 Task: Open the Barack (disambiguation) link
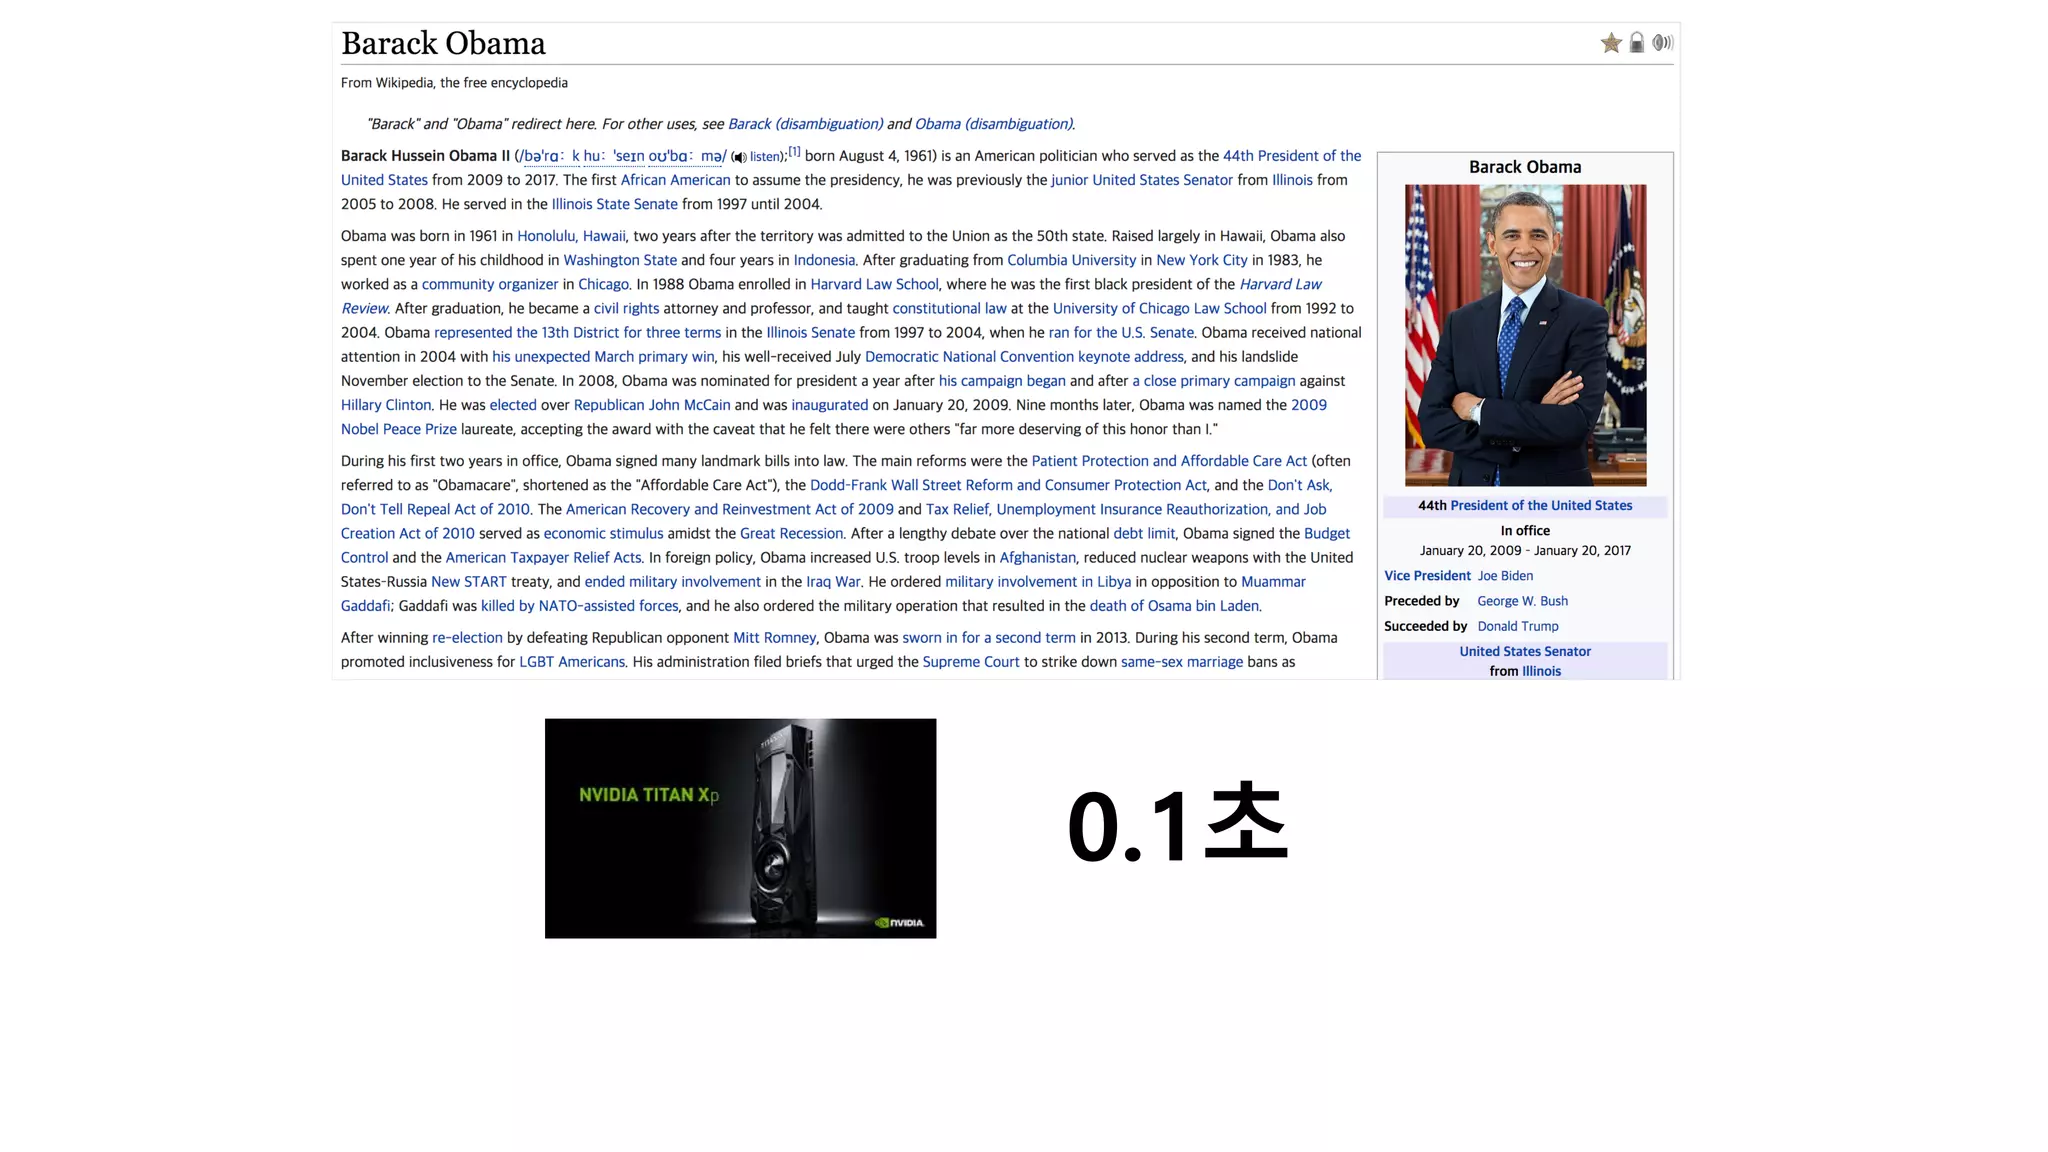click(805, 124)
